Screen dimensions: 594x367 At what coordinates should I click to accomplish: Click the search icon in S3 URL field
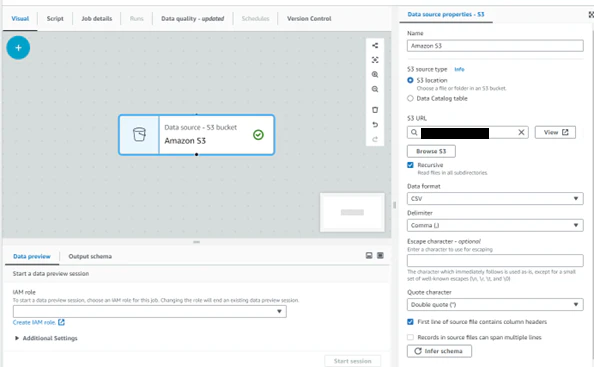click(x=414, y=132)
